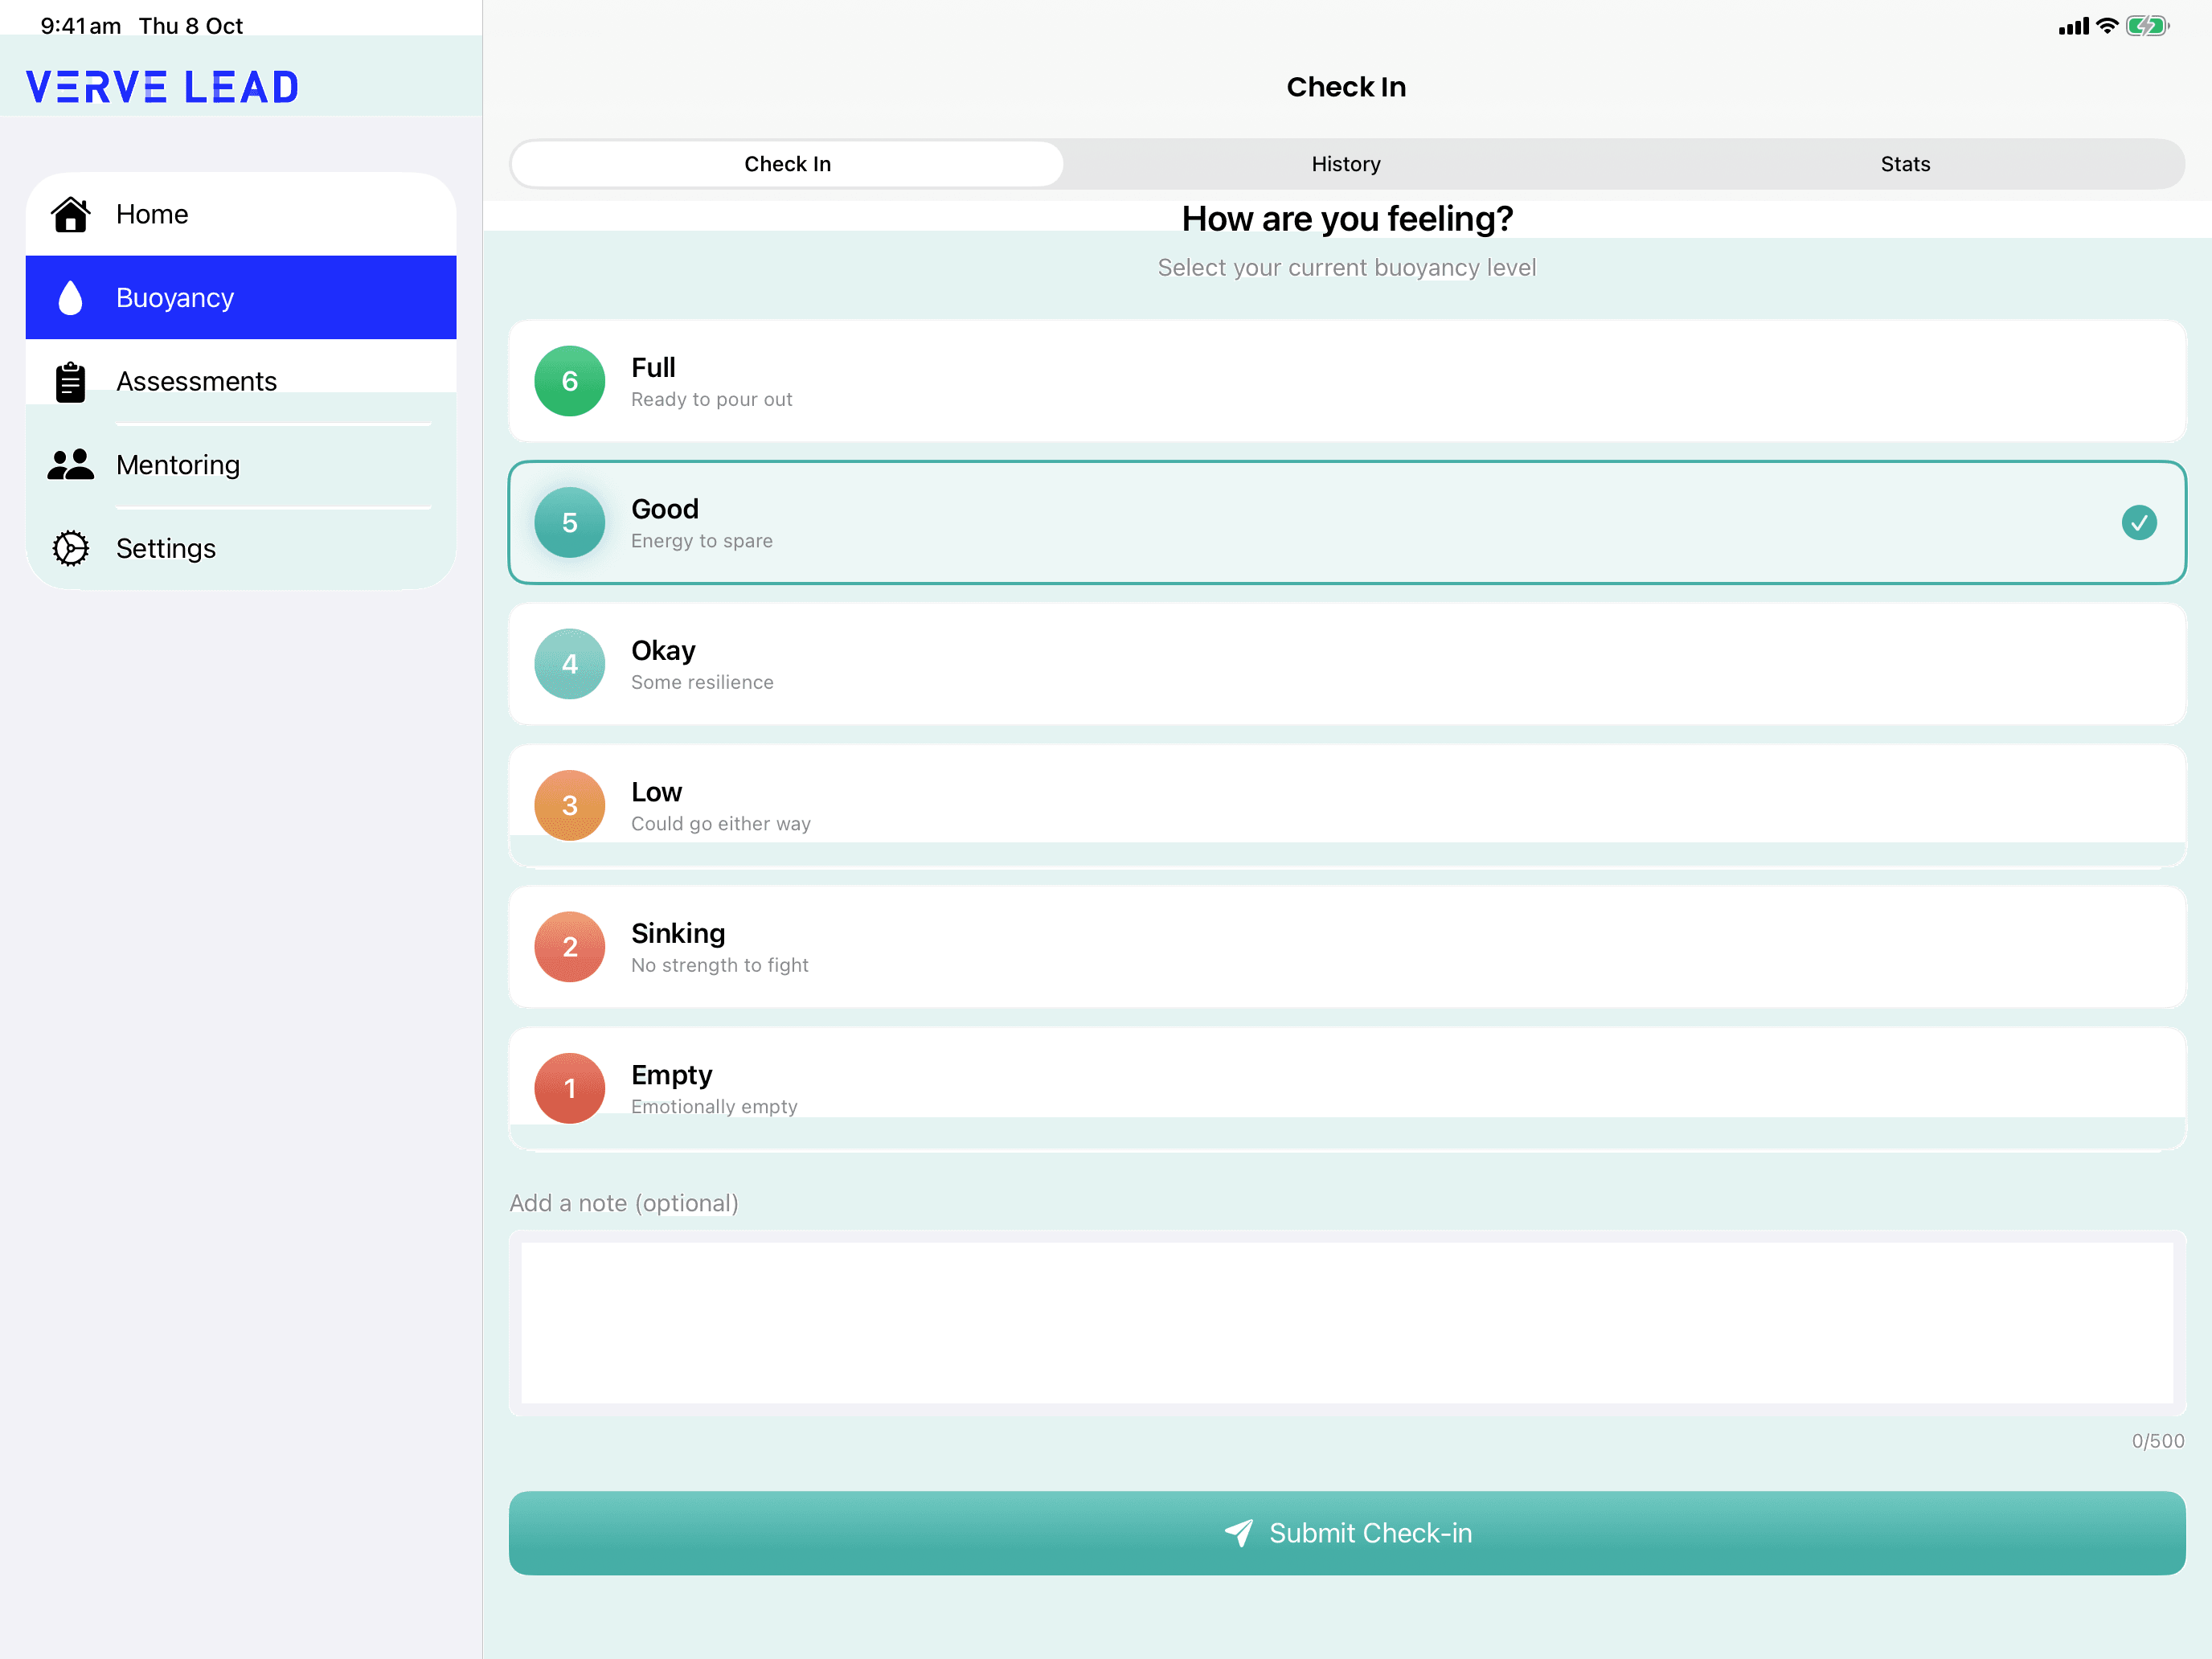Viewport: 2212px width, 1659px height.
Task: Click the 'Ready to pour out' subtitle
Action: 711,399
